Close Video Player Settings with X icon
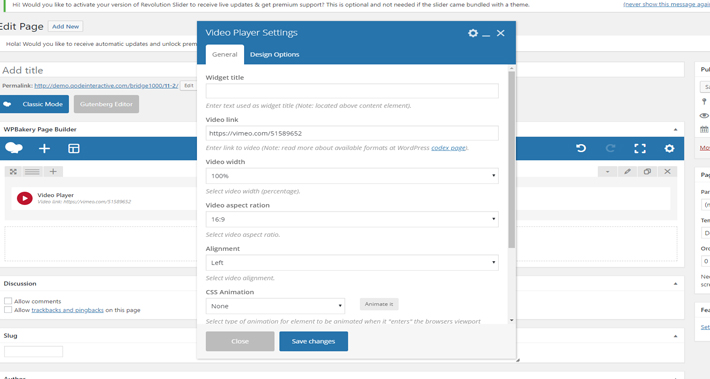The image size is (710, 379). click(x=500, y=33)
